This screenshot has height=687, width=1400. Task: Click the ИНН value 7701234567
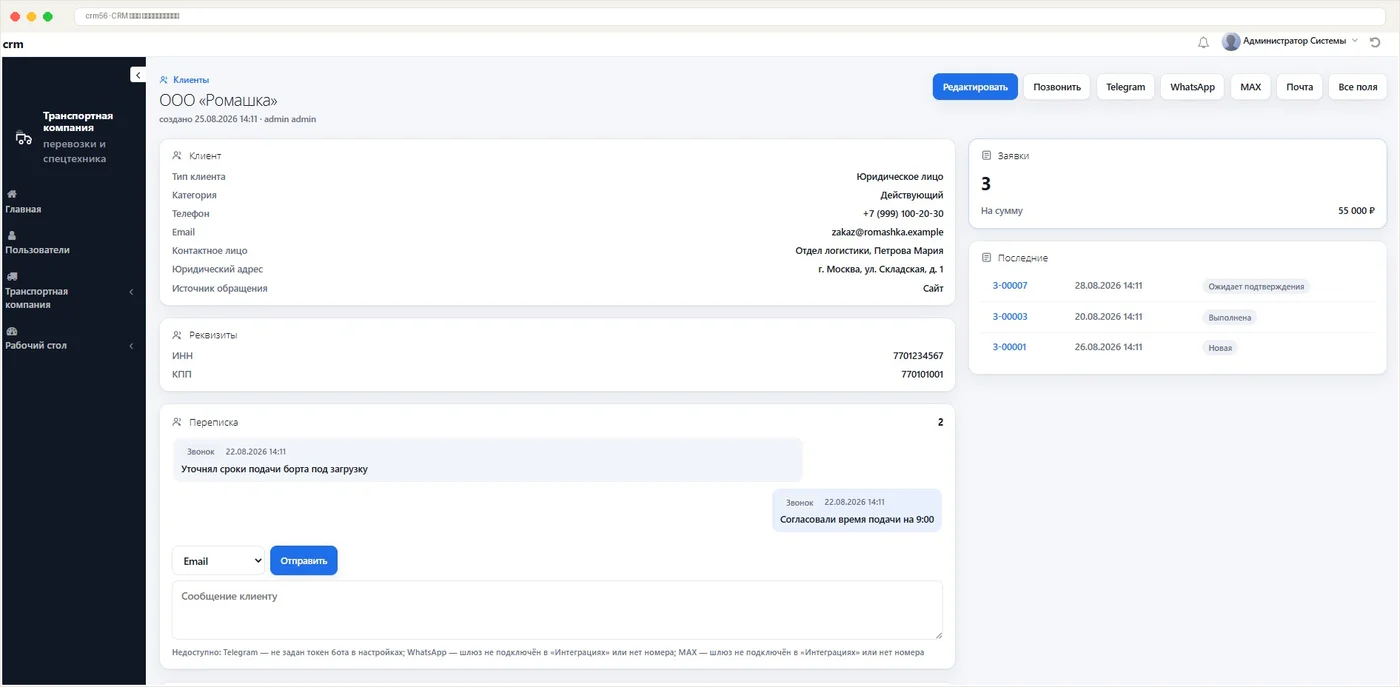click(918, 356)
